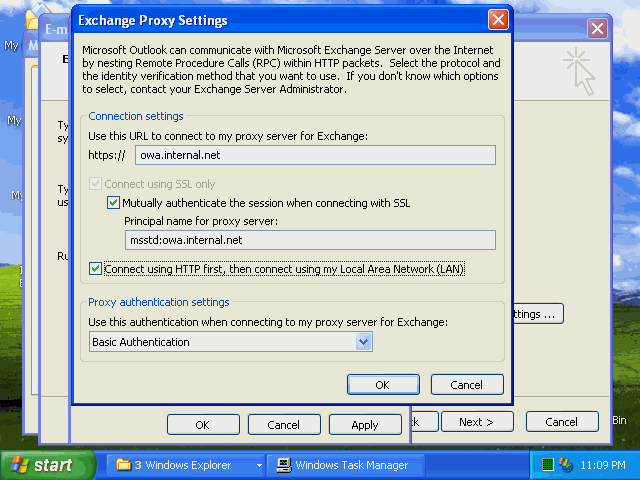This screenshot has width=640, height=480.
Task: Apply changes in the underlying properties dialog
Action: coord(365,424)
